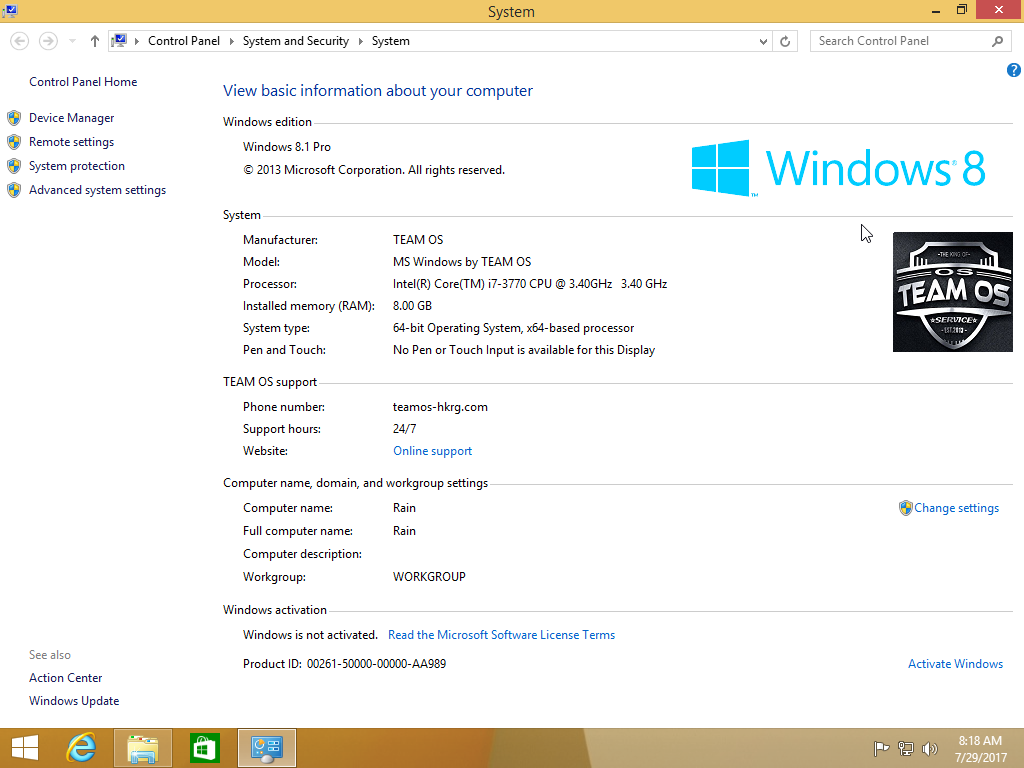Open File Explorer from taskbar
The height and width of the screenshot is (768, 1024).
click(143, 748)
